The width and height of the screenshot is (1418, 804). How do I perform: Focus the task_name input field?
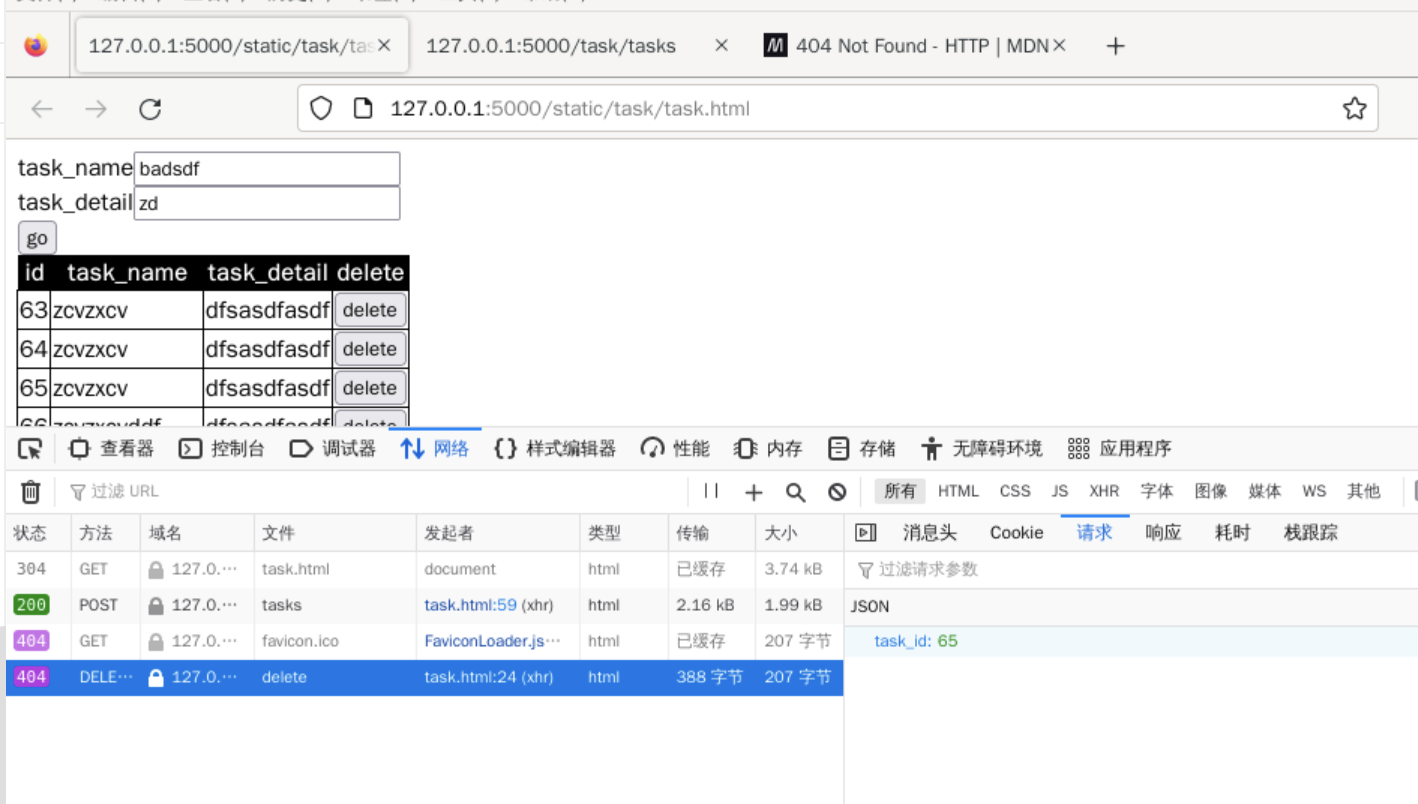(267, 169)
